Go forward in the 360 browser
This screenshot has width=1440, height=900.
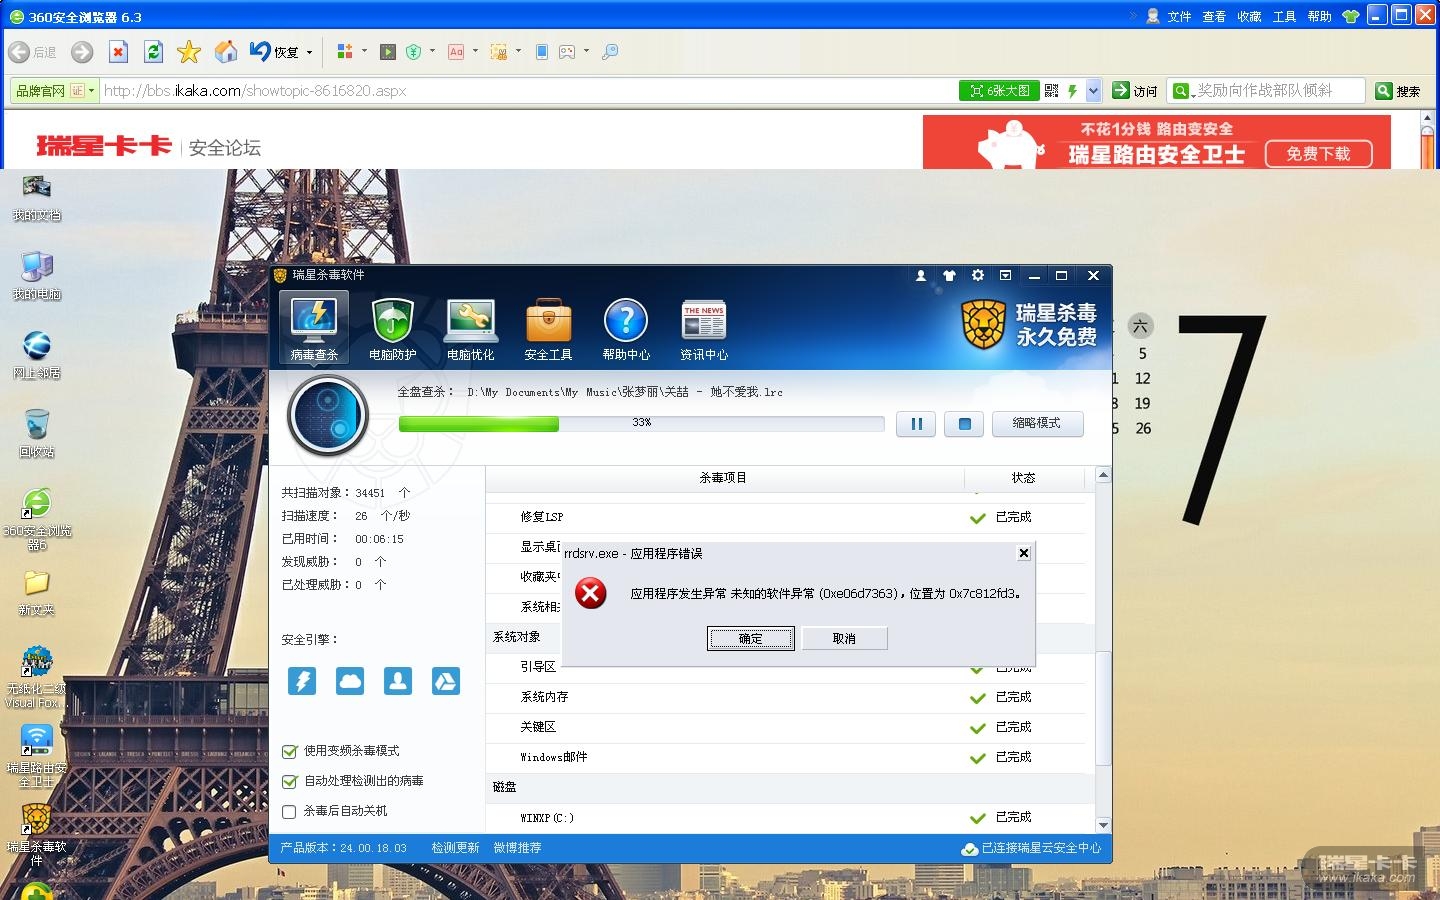[x=82, y=52]
